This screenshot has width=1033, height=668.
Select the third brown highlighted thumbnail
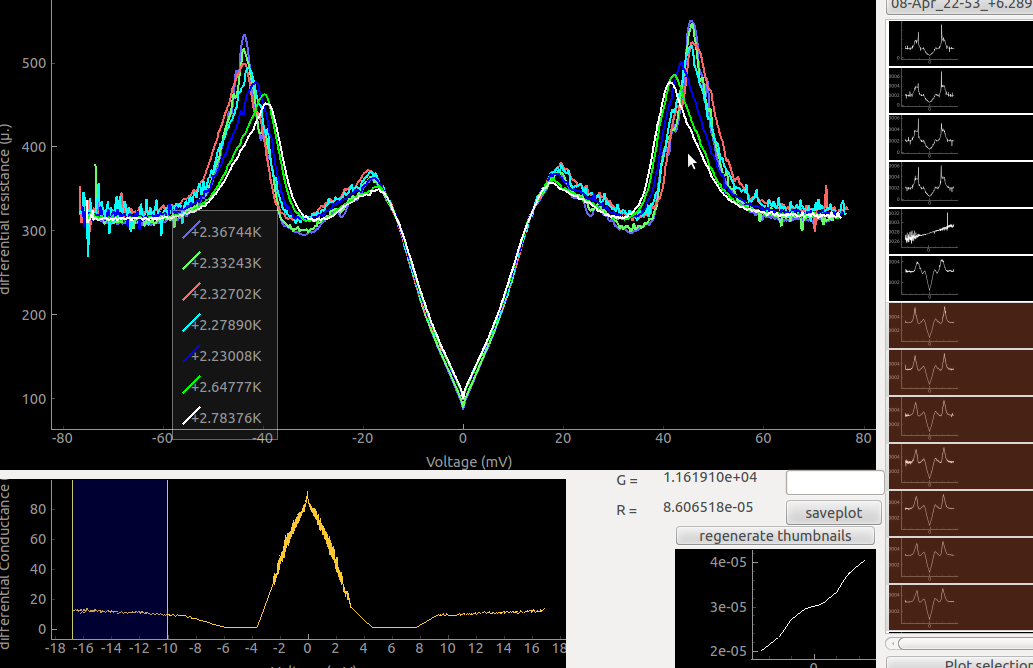coord(961,419)
